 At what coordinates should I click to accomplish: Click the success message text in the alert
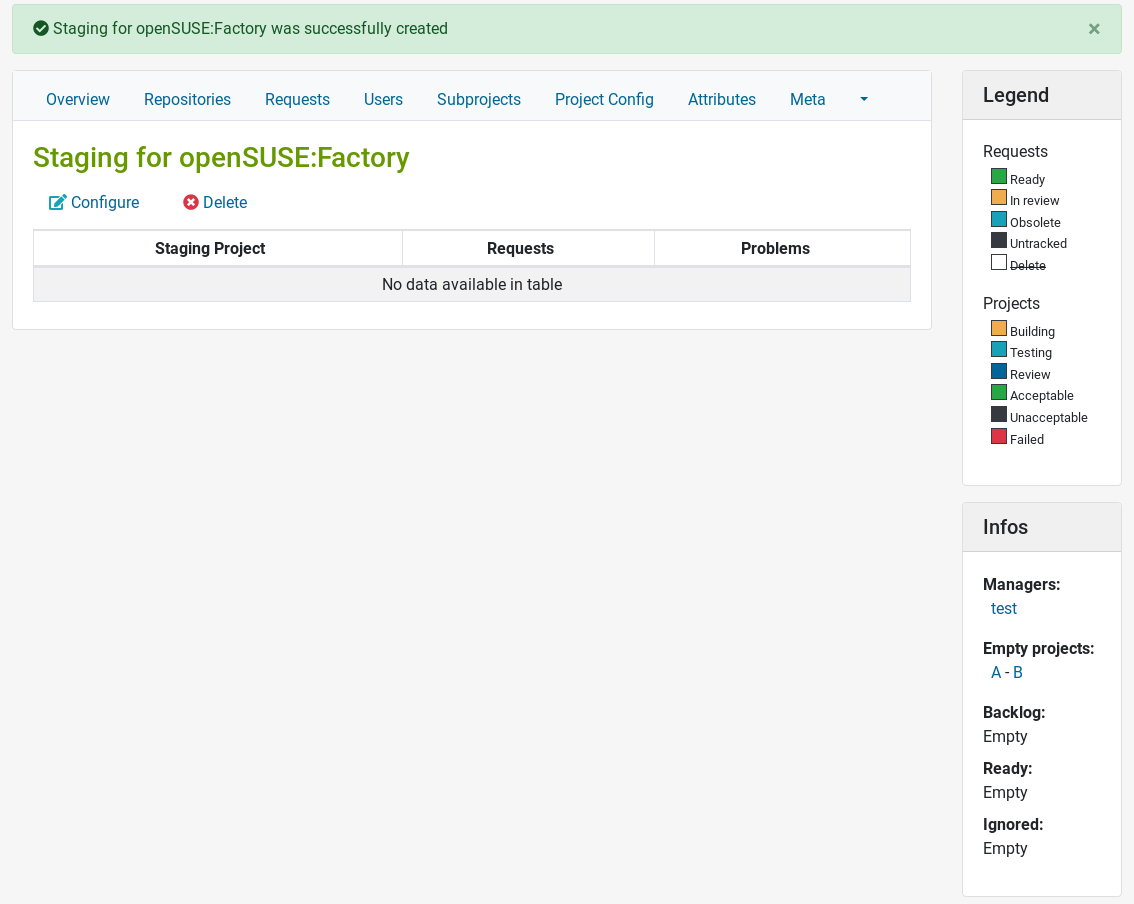pyautogui.click(x=250, y=28)
